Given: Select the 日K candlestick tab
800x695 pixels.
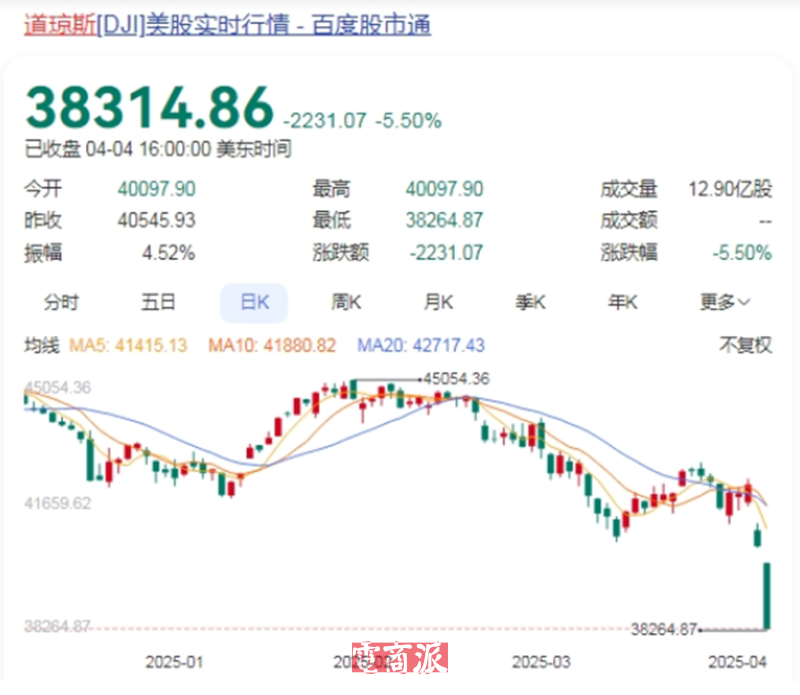Looking at the screenshot, I should pyautogui.click(x=253, y=302).
